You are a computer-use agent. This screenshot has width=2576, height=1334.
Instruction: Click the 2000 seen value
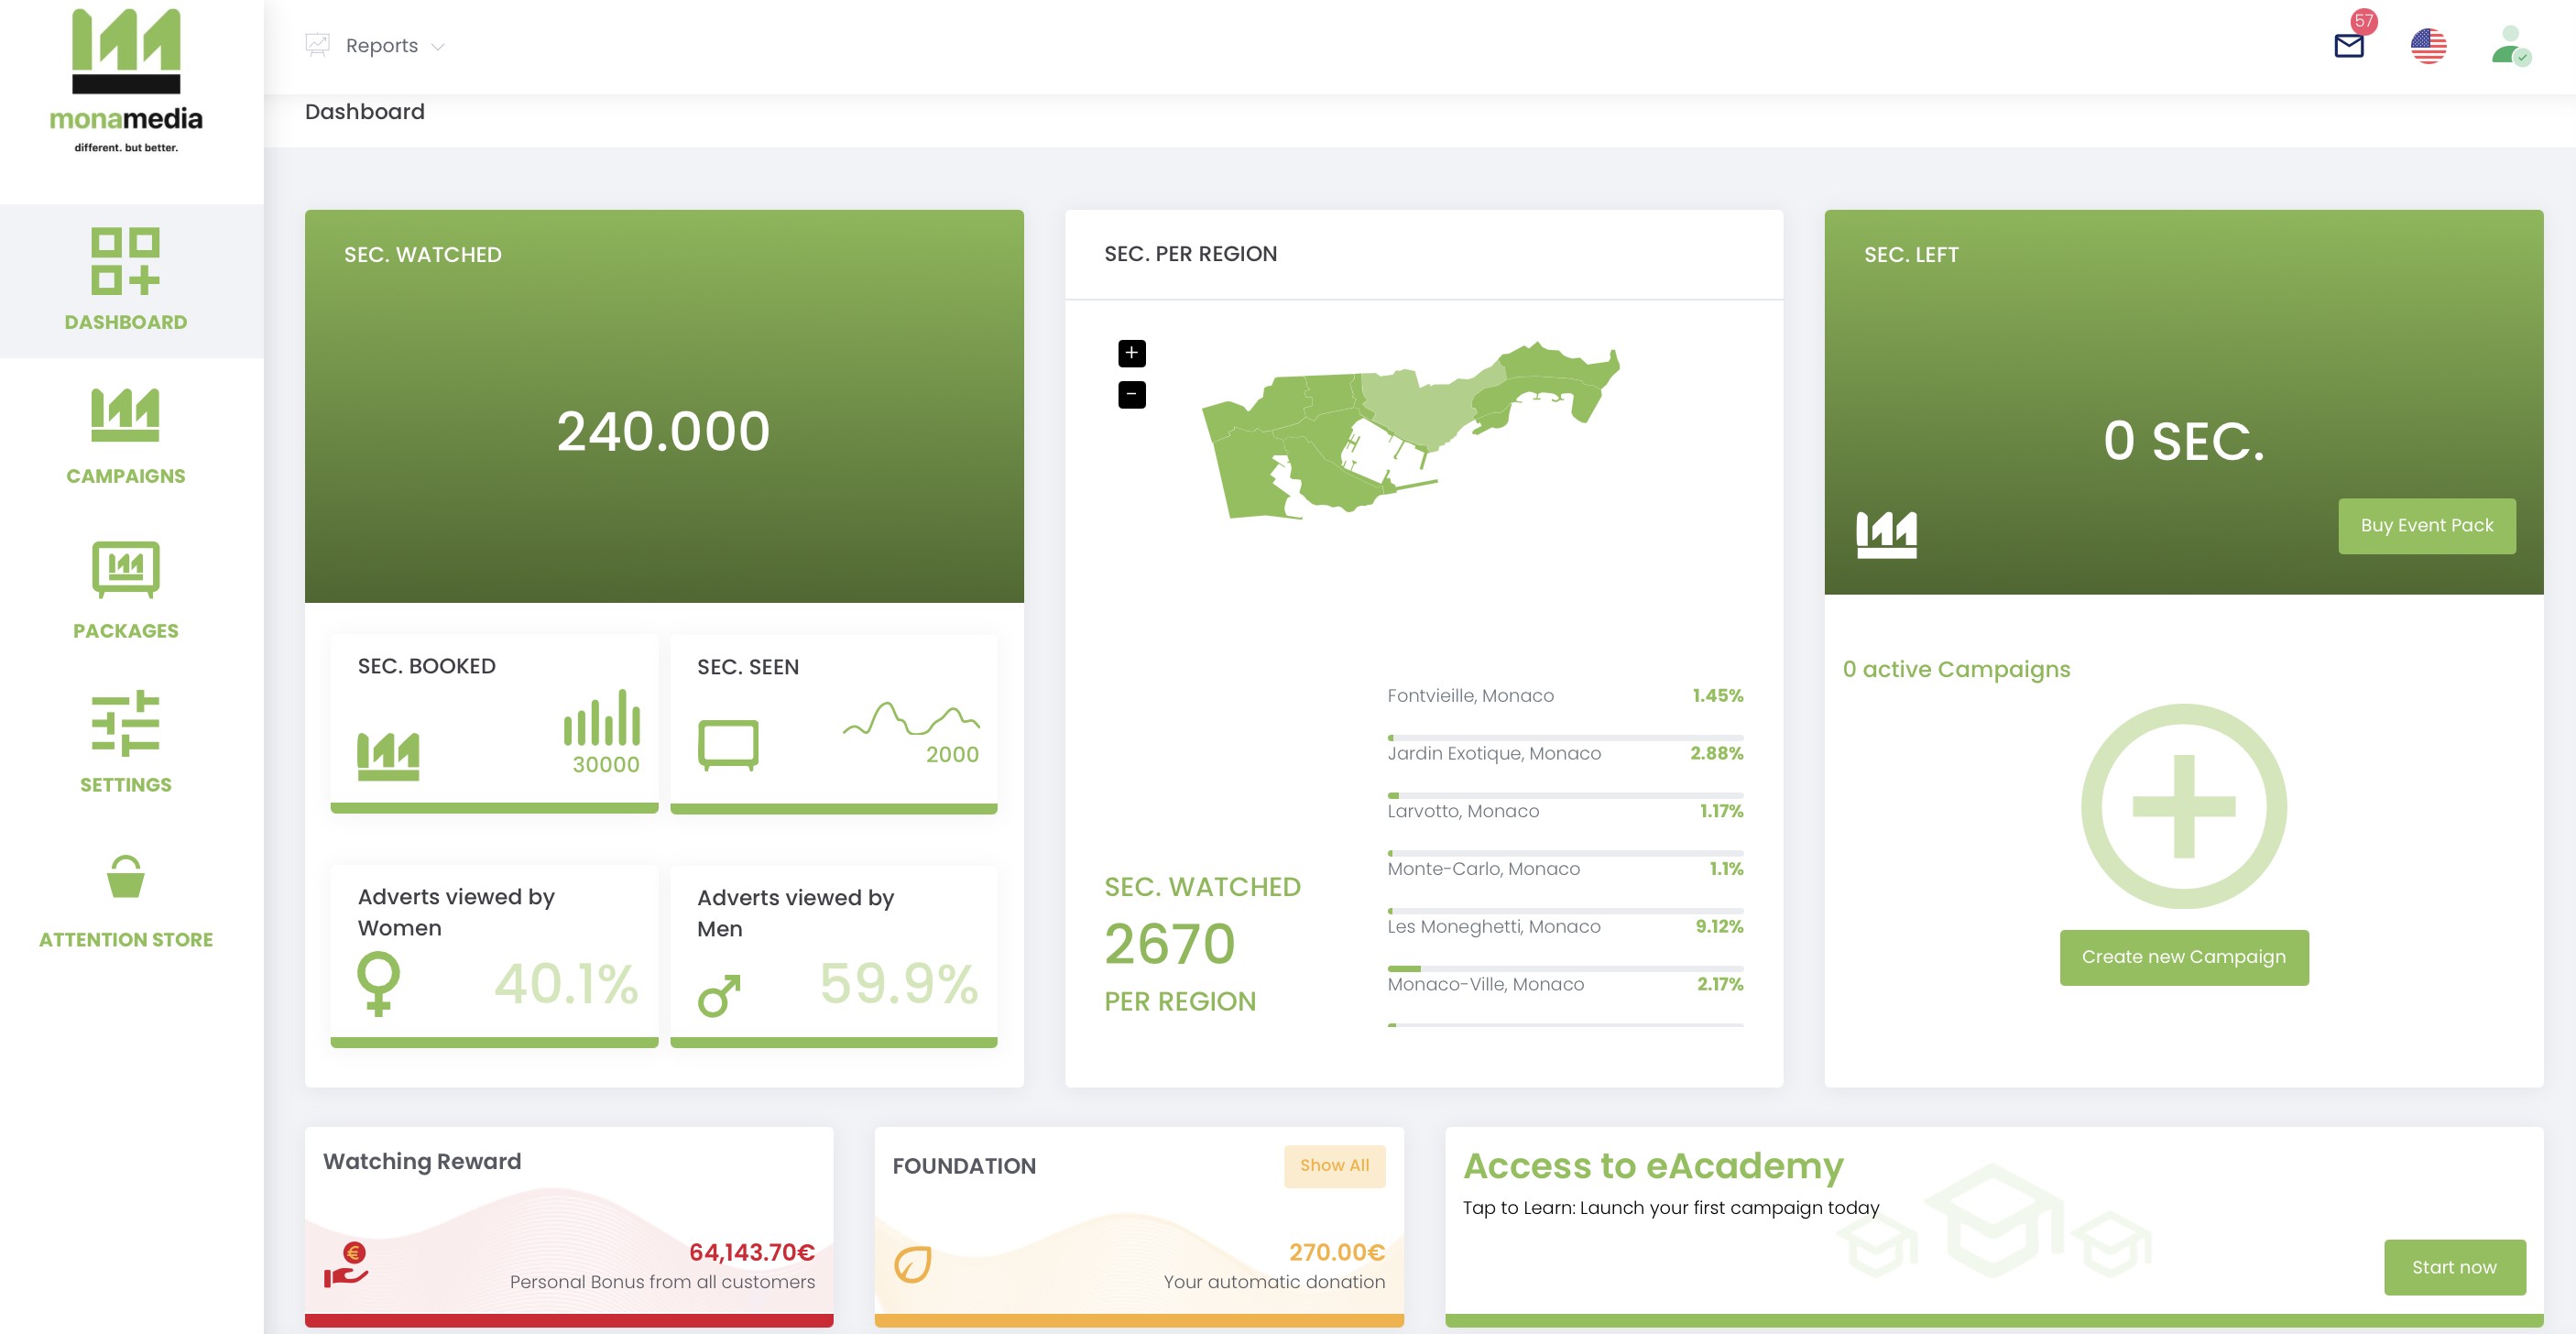tap(952, 755)
